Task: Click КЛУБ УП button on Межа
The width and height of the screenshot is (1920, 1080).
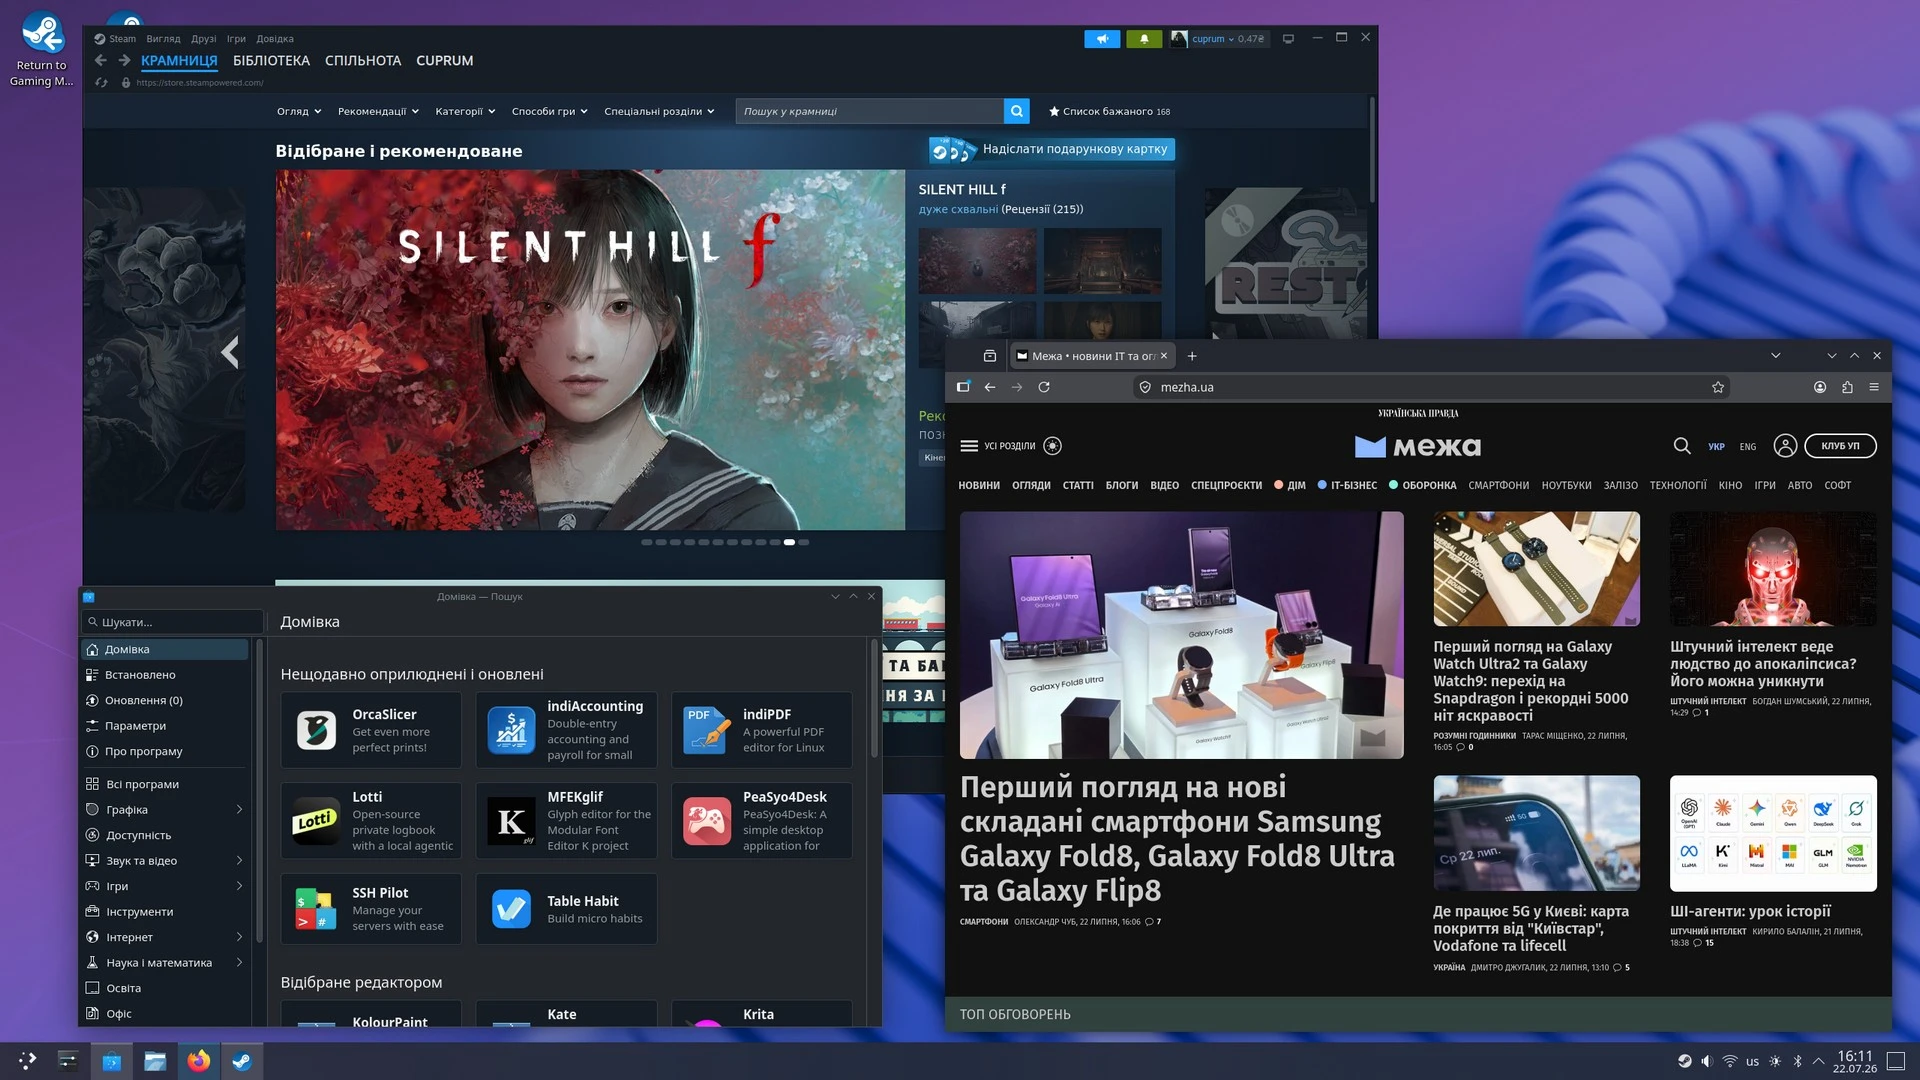Action: click(x=1840, y=446)
